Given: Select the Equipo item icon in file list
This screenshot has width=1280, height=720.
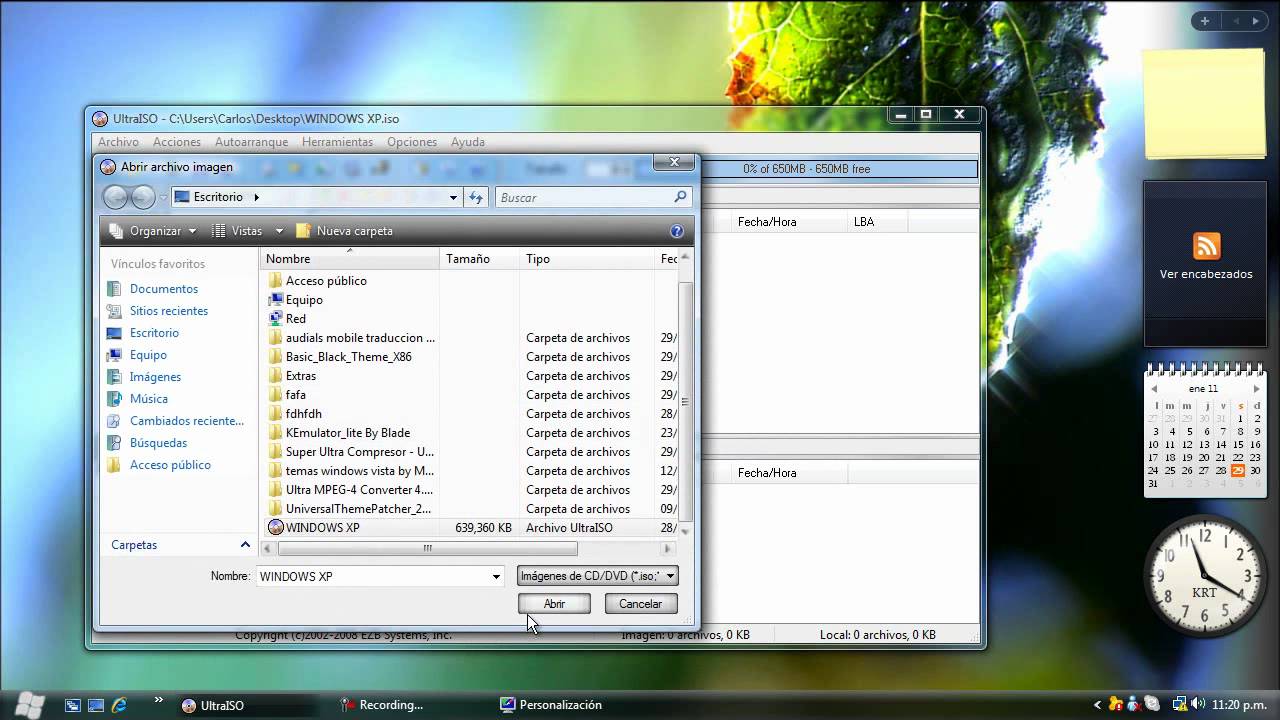Looking at the screenshot, I should (x=276, y=300).
